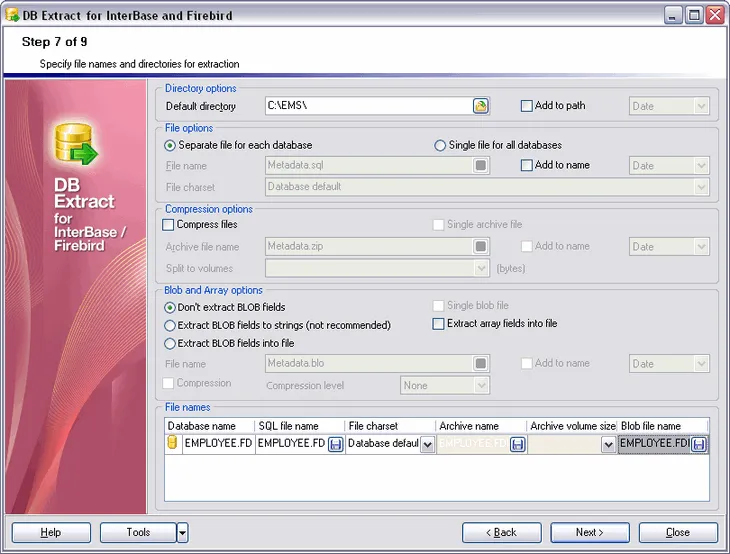Click the Tools button

click(138, 532)
